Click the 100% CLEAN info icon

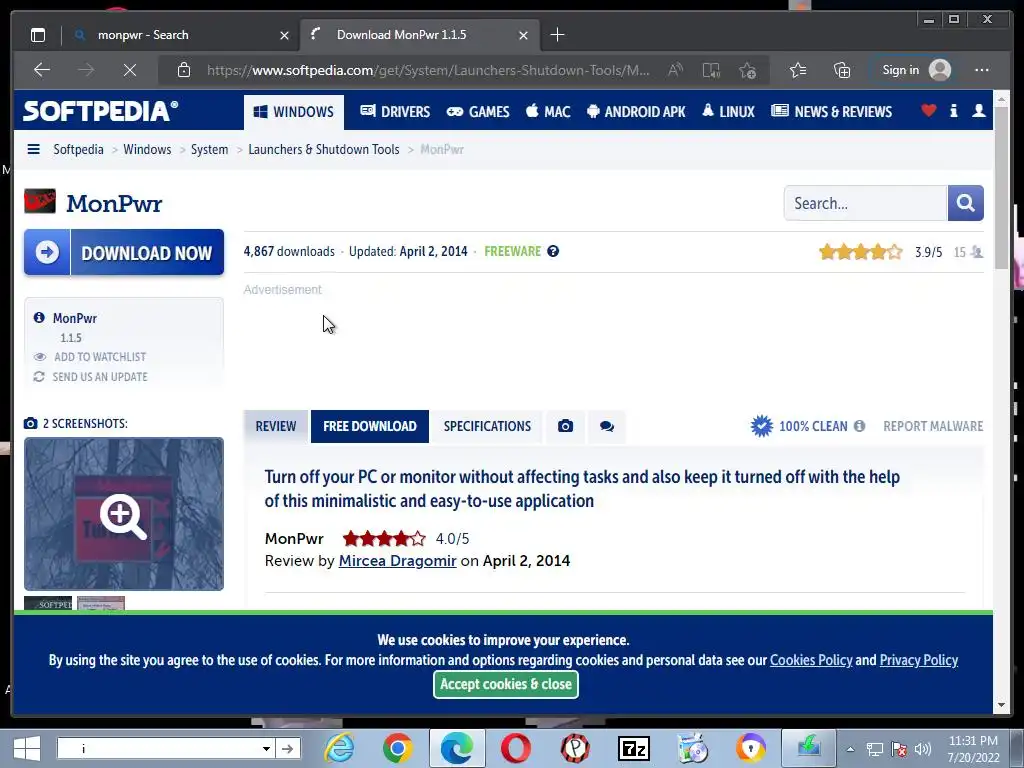(859, 426)
